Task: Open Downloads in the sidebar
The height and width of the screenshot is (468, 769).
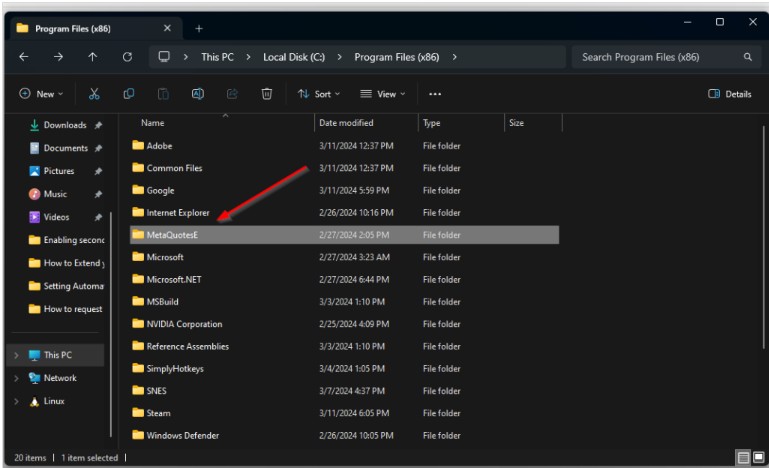Action: (x=65, y=125)
